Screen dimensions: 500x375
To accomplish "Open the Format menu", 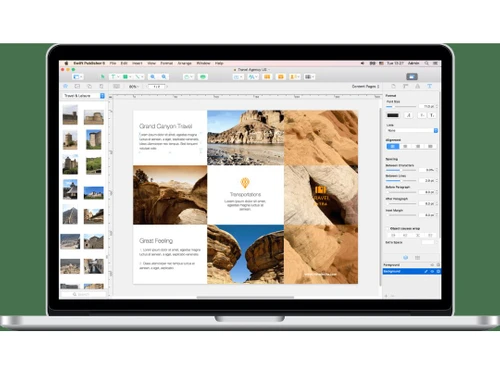I will coord(166,63).
